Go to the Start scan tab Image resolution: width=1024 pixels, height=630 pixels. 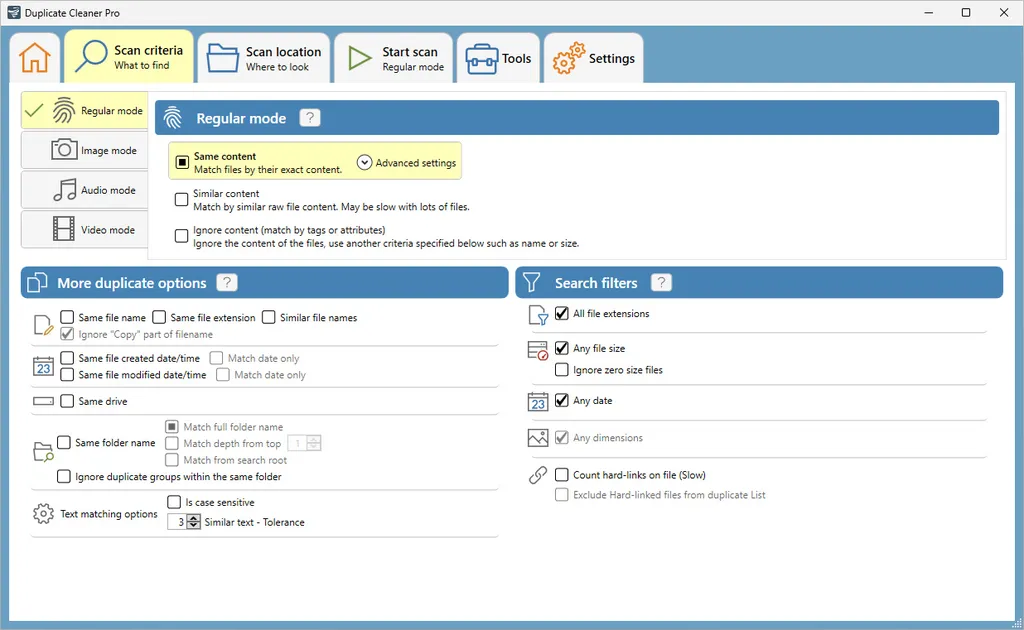click(394, 58)
